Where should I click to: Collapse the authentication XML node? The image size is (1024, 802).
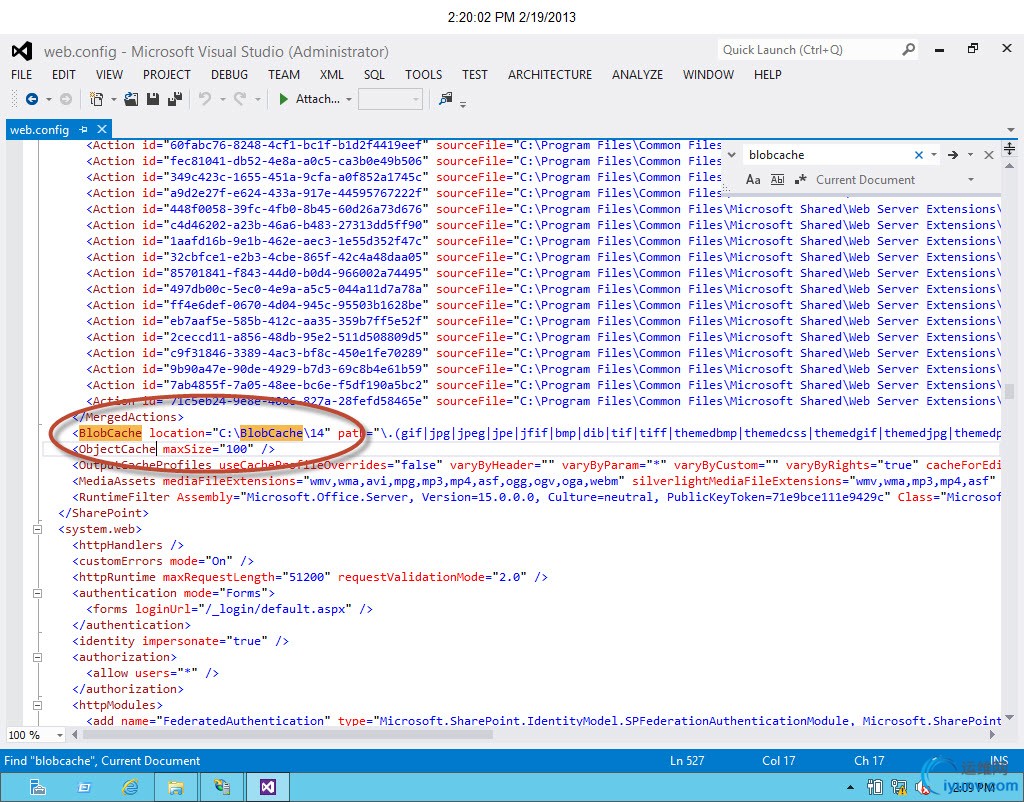(37, 593)
